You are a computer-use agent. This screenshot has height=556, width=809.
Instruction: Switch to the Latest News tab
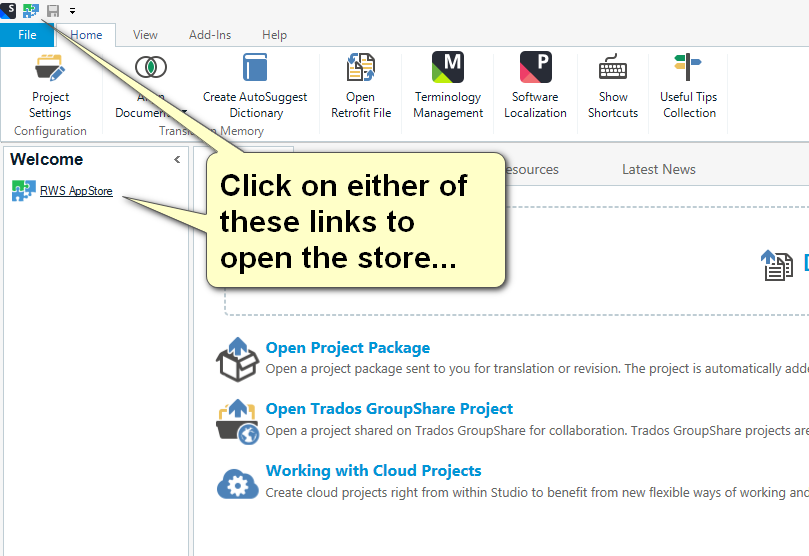[658, 169]
